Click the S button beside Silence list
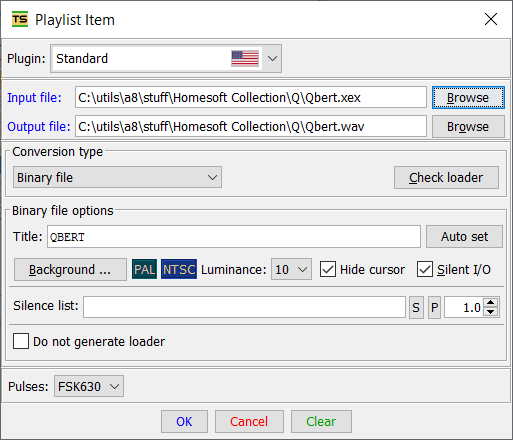Viewport: 513px width, 440px height. pyautogui.click(x=416, y=307)
